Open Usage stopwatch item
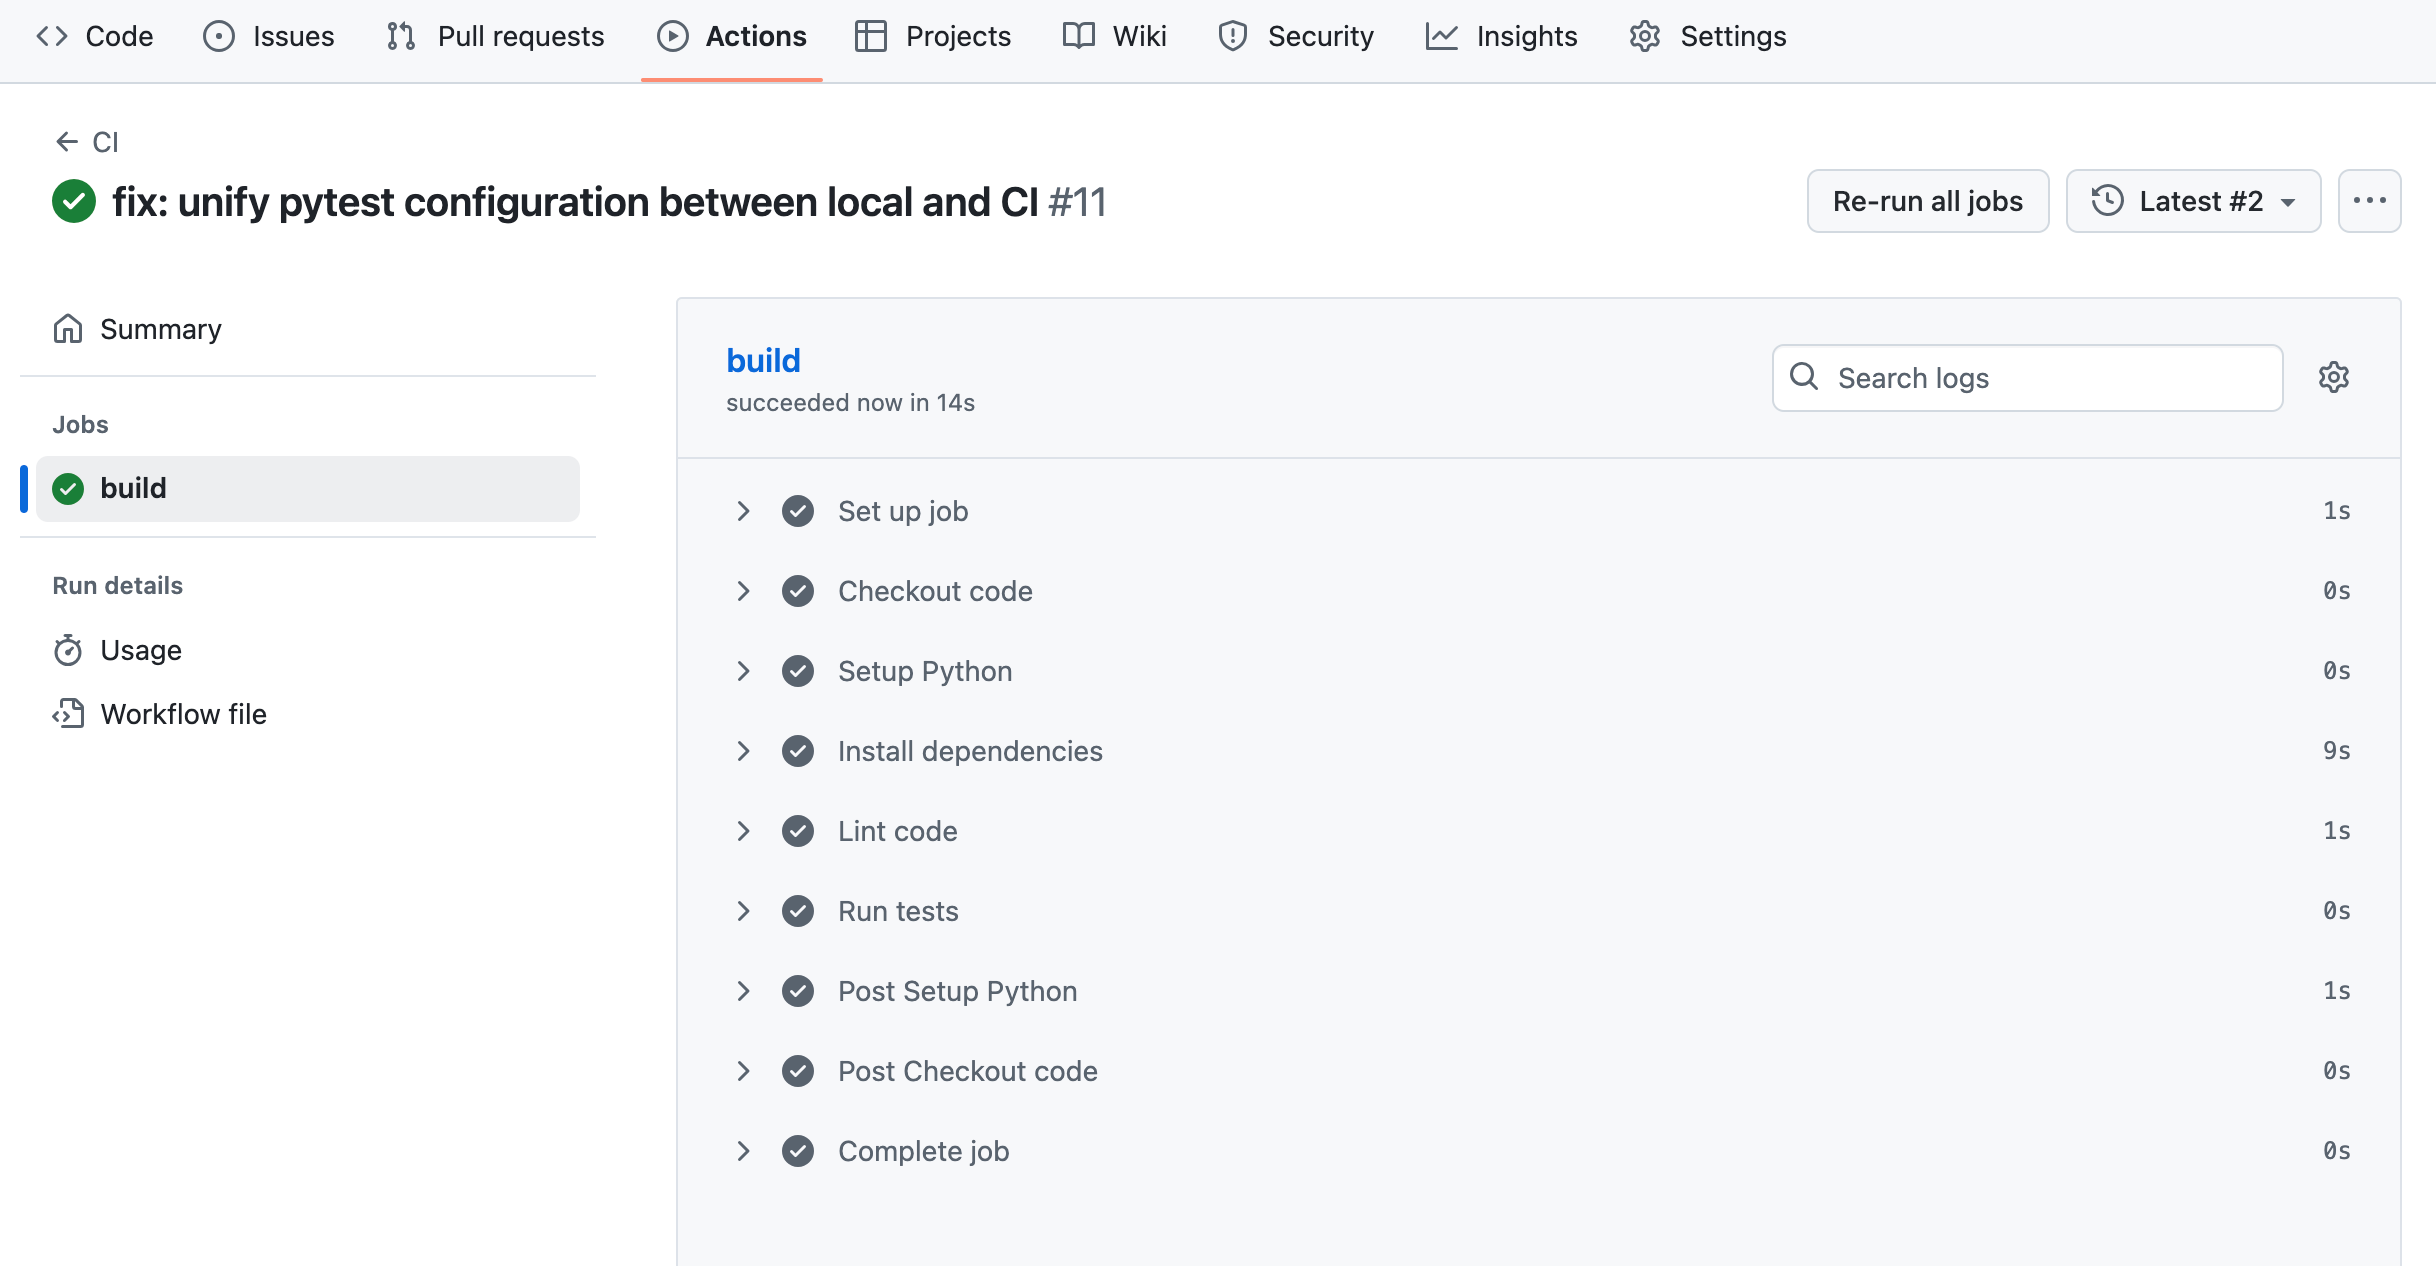Screen dimensions: 2436x1266 click(x=117, y=650)
